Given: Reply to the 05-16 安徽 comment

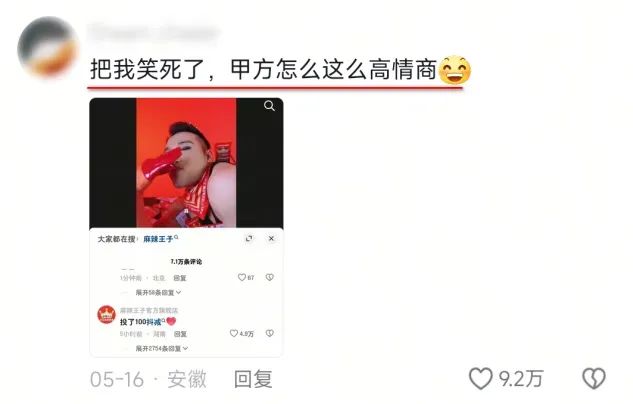Looking at the screenshot, I should click(253, 379).
